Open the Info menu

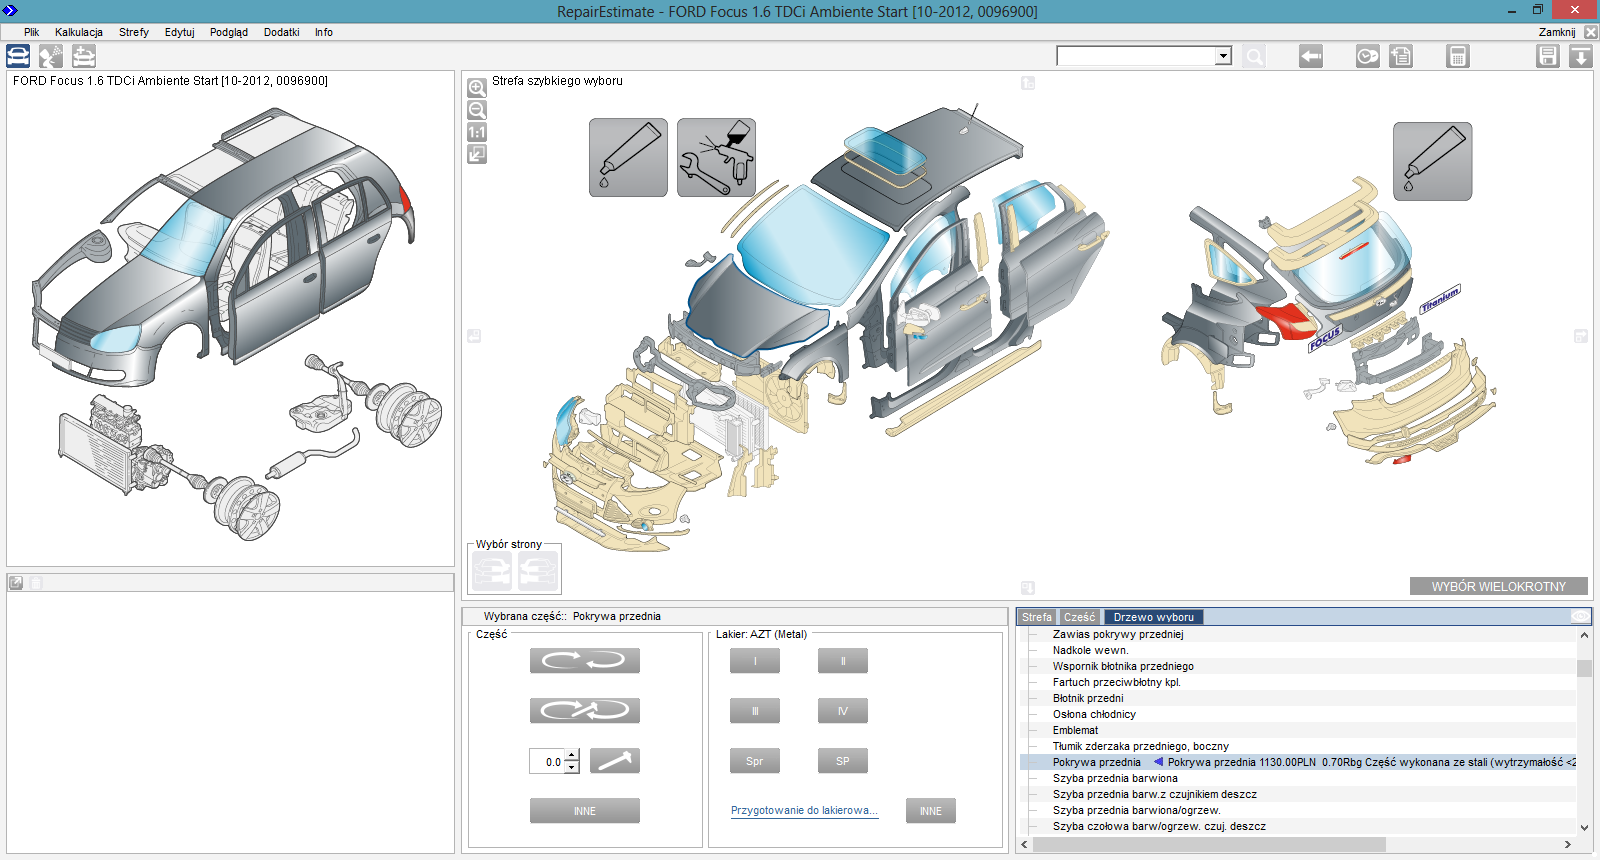click(324, 32)
